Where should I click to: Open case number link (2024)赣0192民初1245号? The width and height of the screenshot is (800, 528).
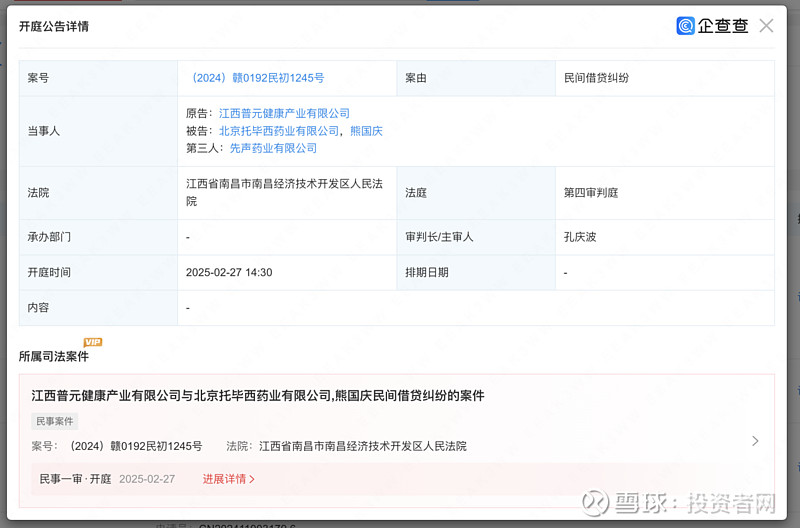click(x=258, y=78)
